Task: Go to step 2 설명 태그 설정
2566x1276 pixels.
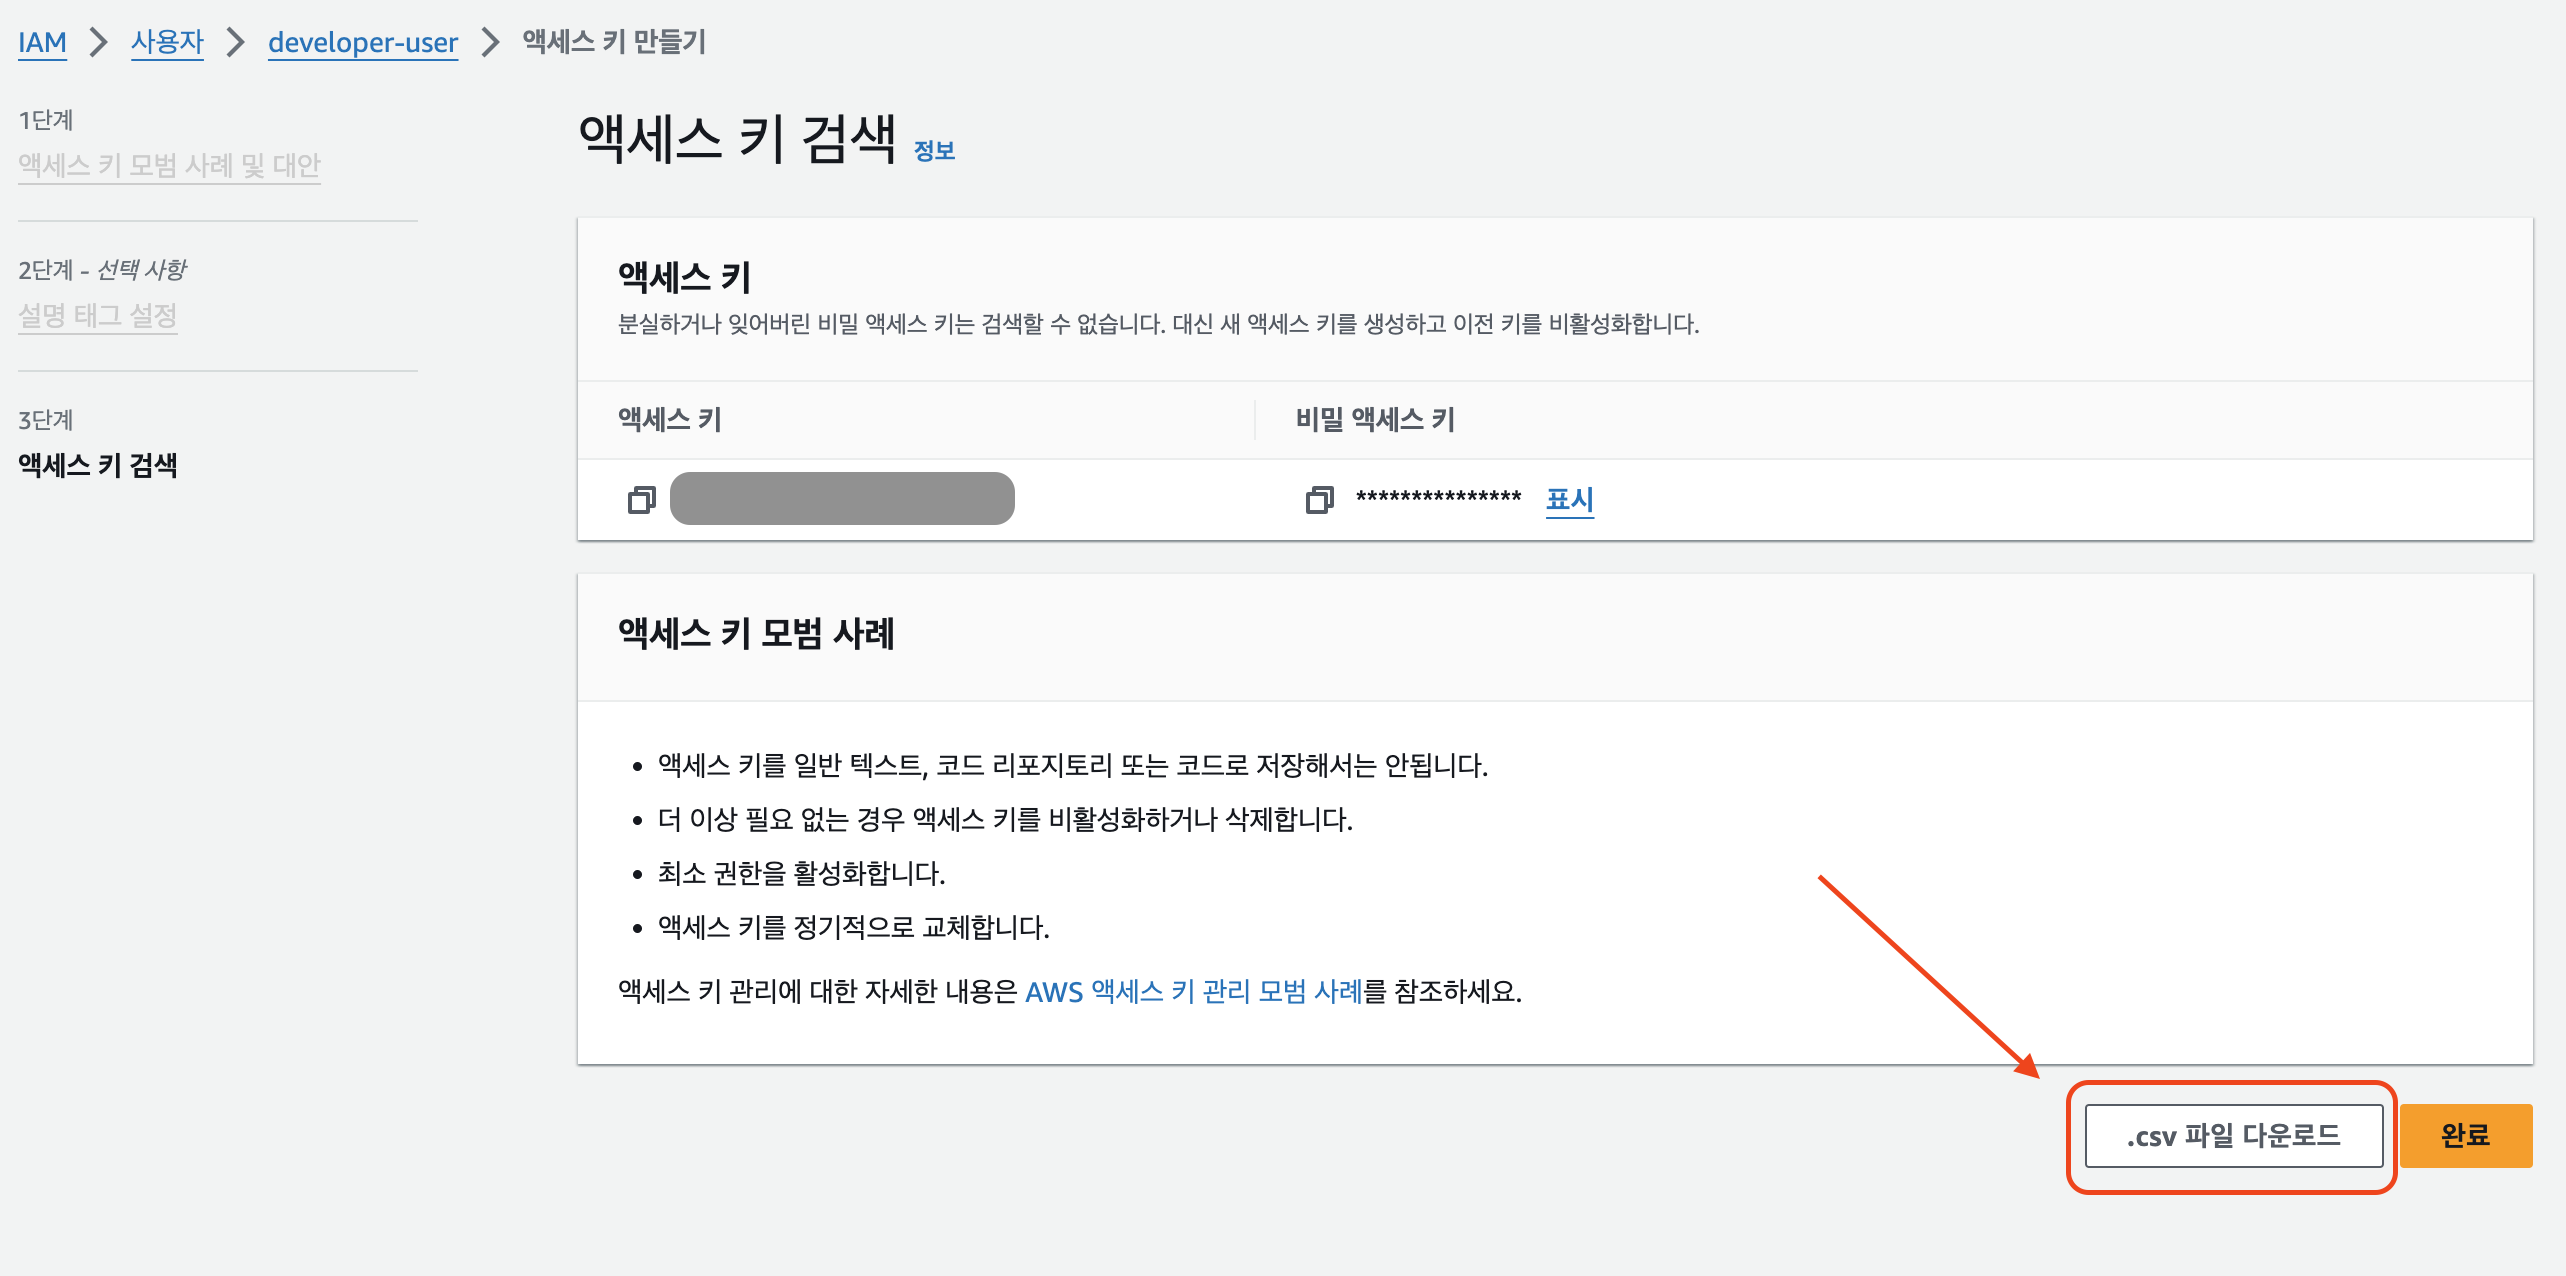Action: pyautogui.click(x=97, y=315)
